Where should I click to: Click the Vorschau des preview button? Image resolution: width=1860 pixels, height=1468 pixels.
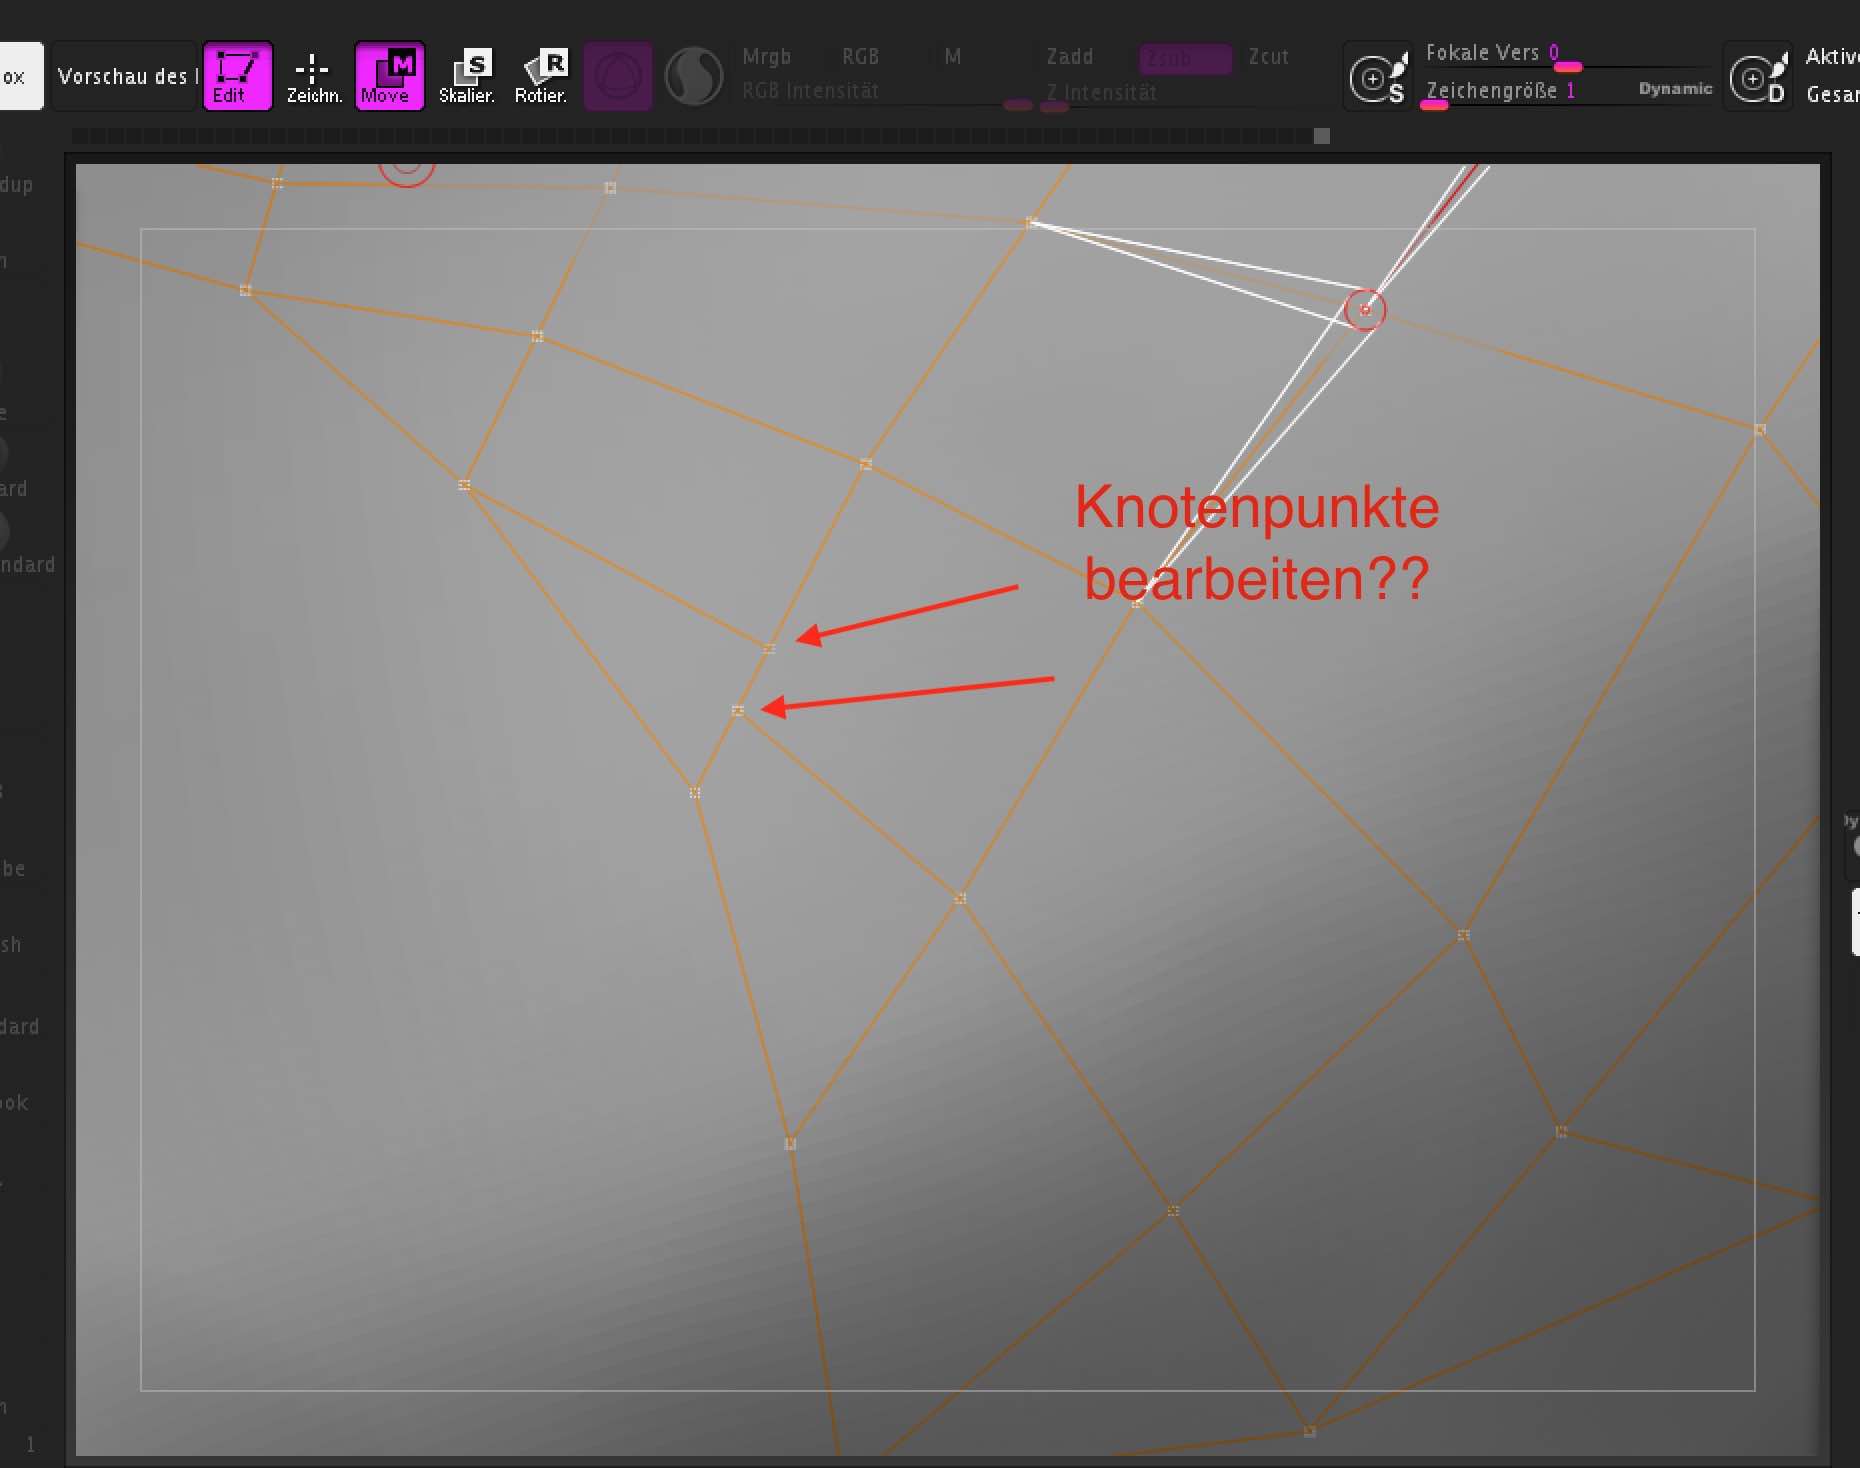click(x=125, y=76)
